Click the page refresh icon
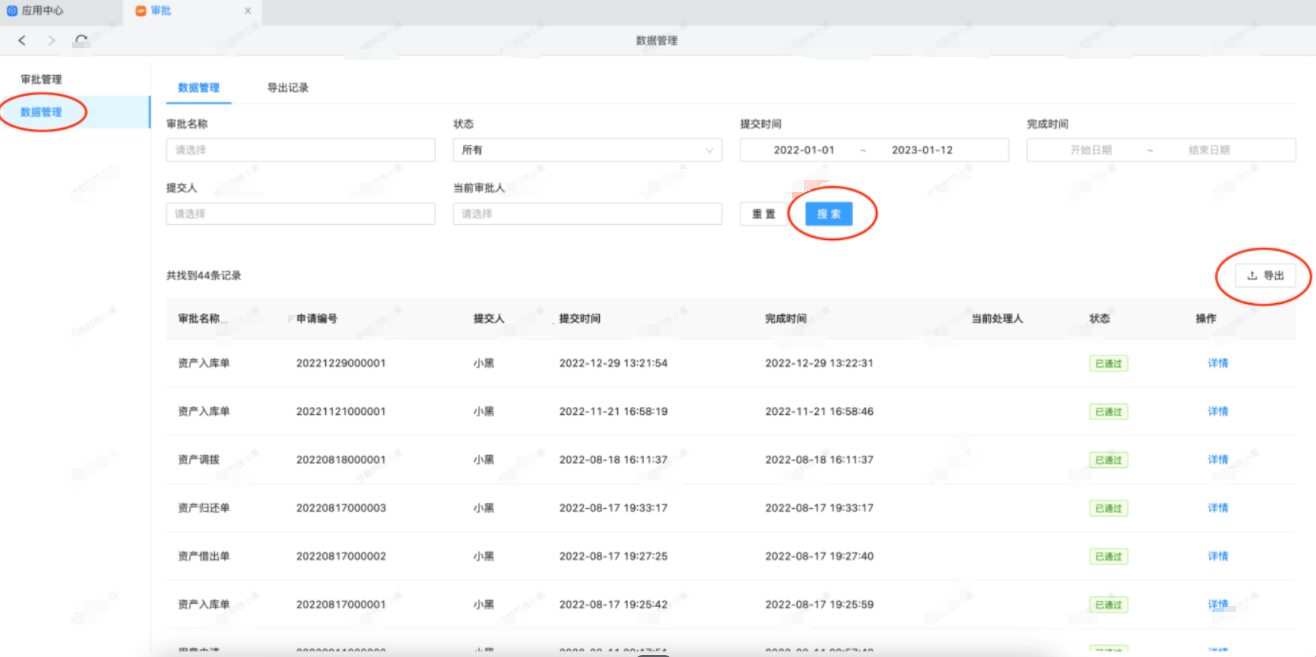Viewport: 1316px width, 657px height. 81,41
